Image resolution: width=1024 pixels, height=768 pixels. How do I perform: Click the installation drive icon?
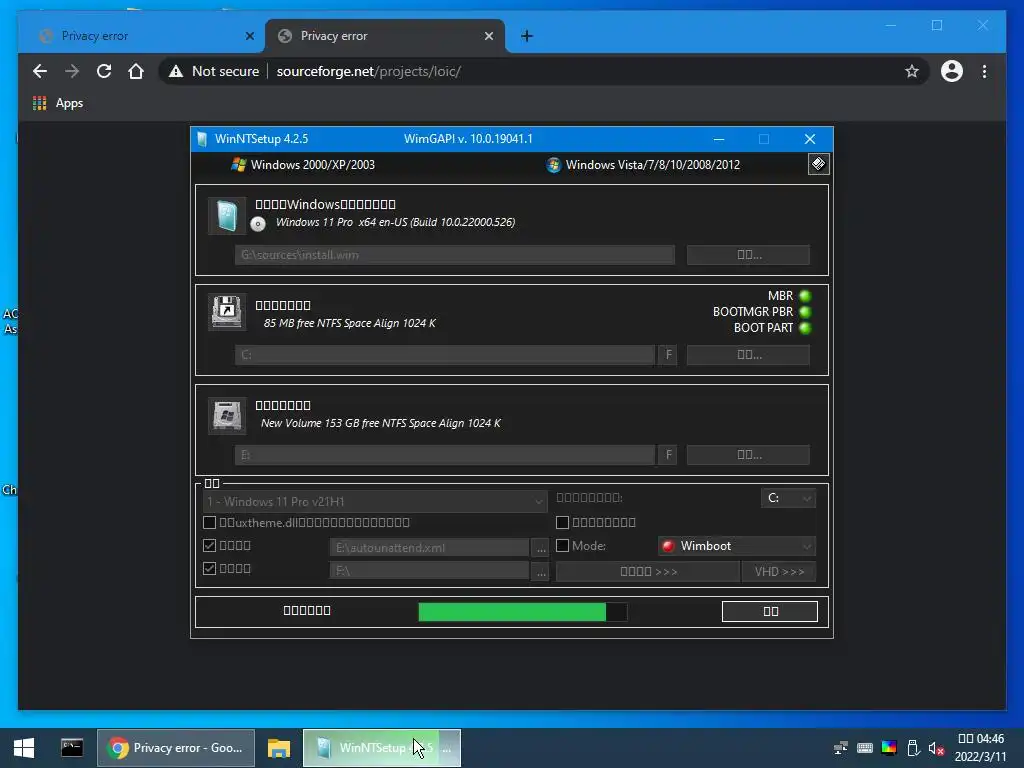[227, 415]
